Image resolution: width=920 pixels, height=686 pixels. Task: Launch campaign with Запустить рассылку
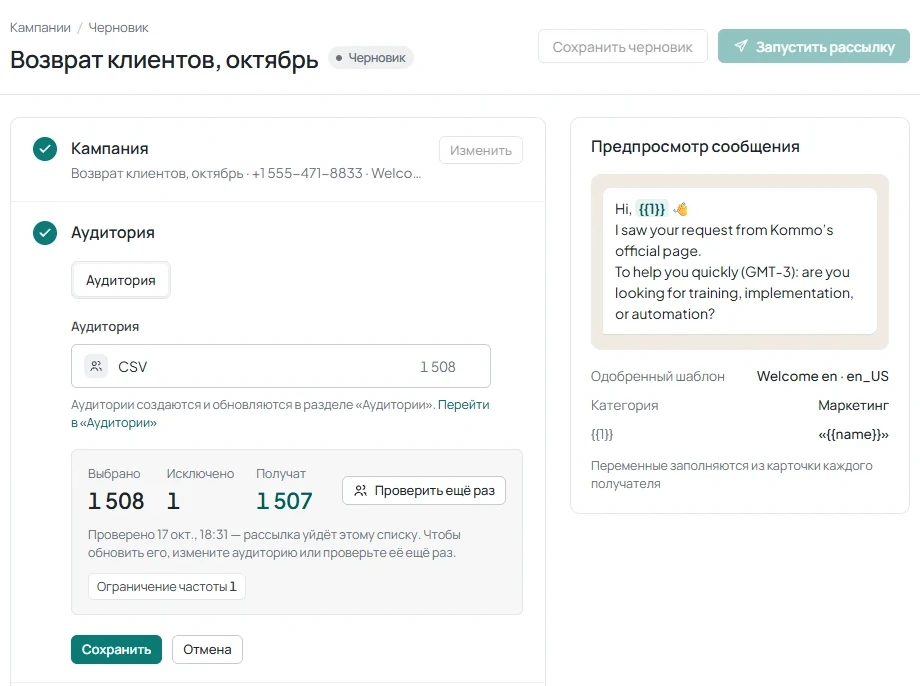pyautogui.click(x=814, y=46)
